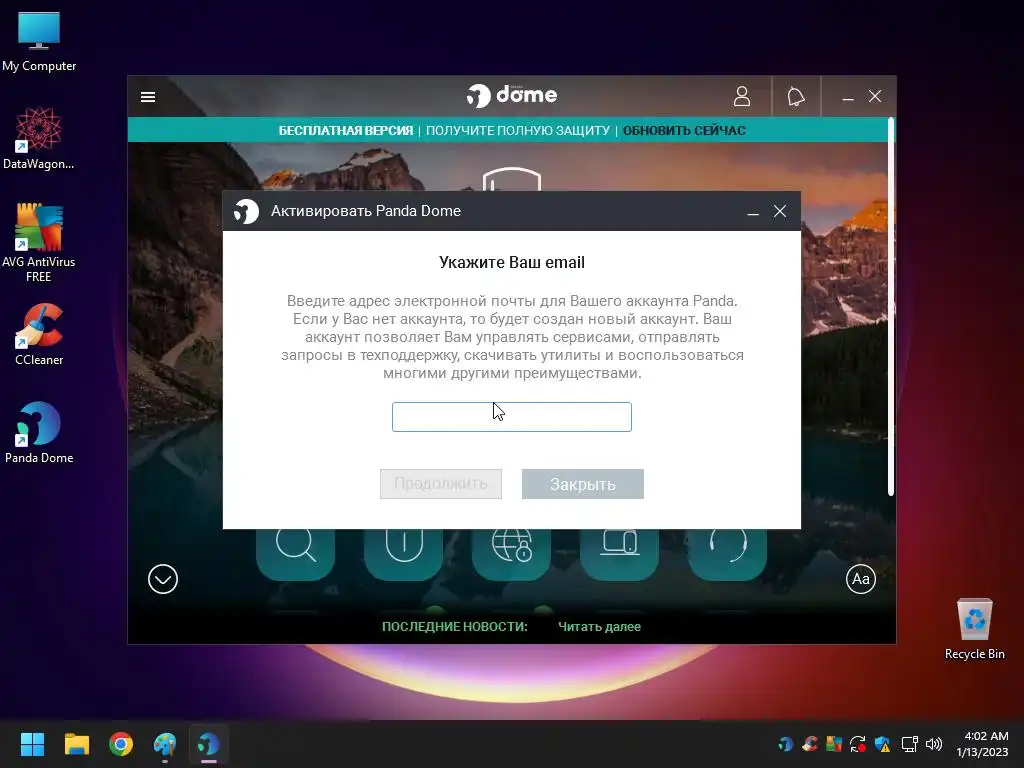
Task: Select the DataWagon desktop shortcut
Action: pos(39,139)
